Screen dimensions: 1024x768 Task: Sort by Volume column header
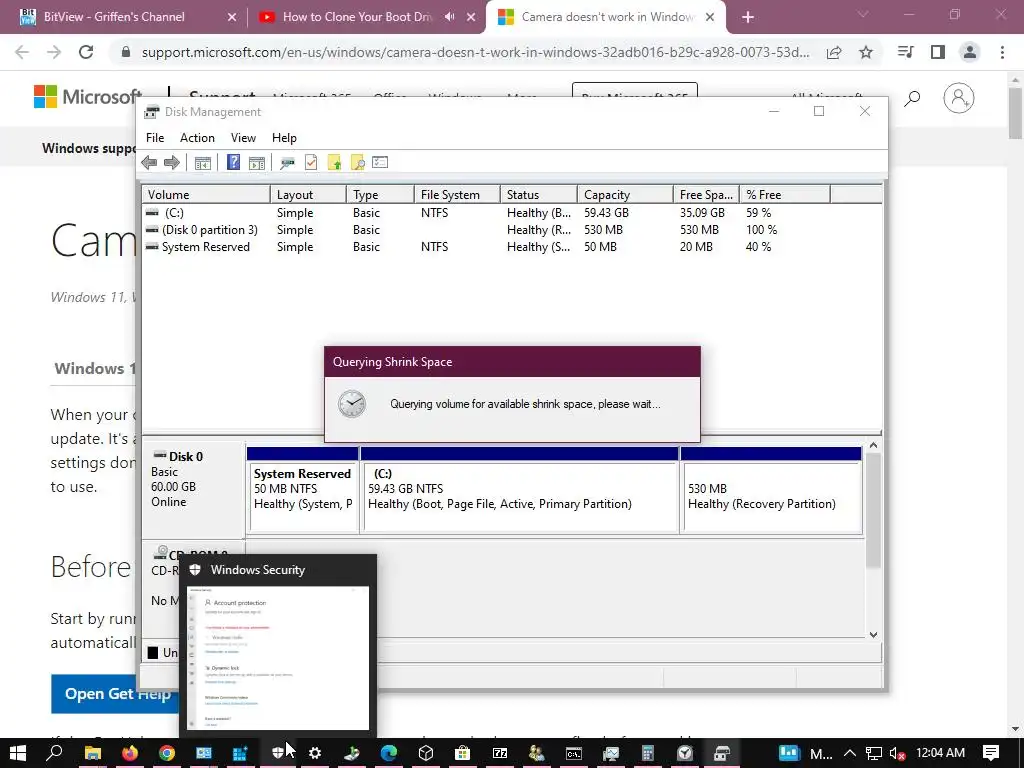206,195
